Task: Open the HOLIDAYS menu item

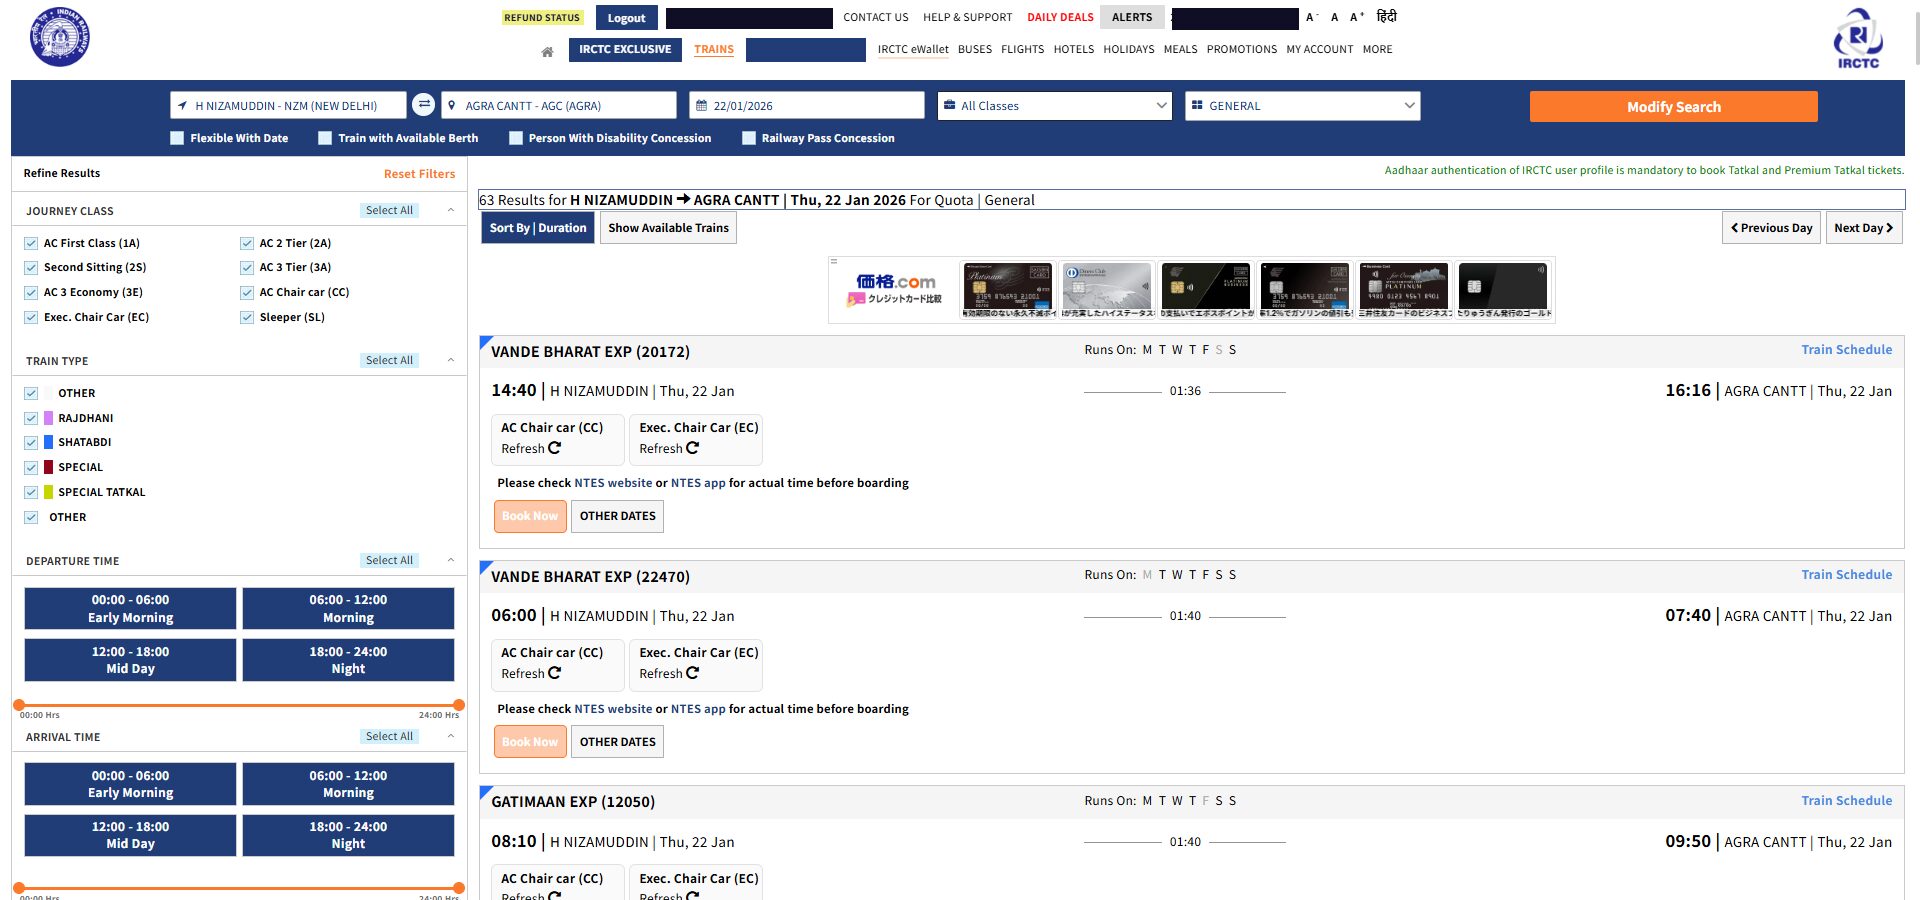Action: (x=1128, y=50)
